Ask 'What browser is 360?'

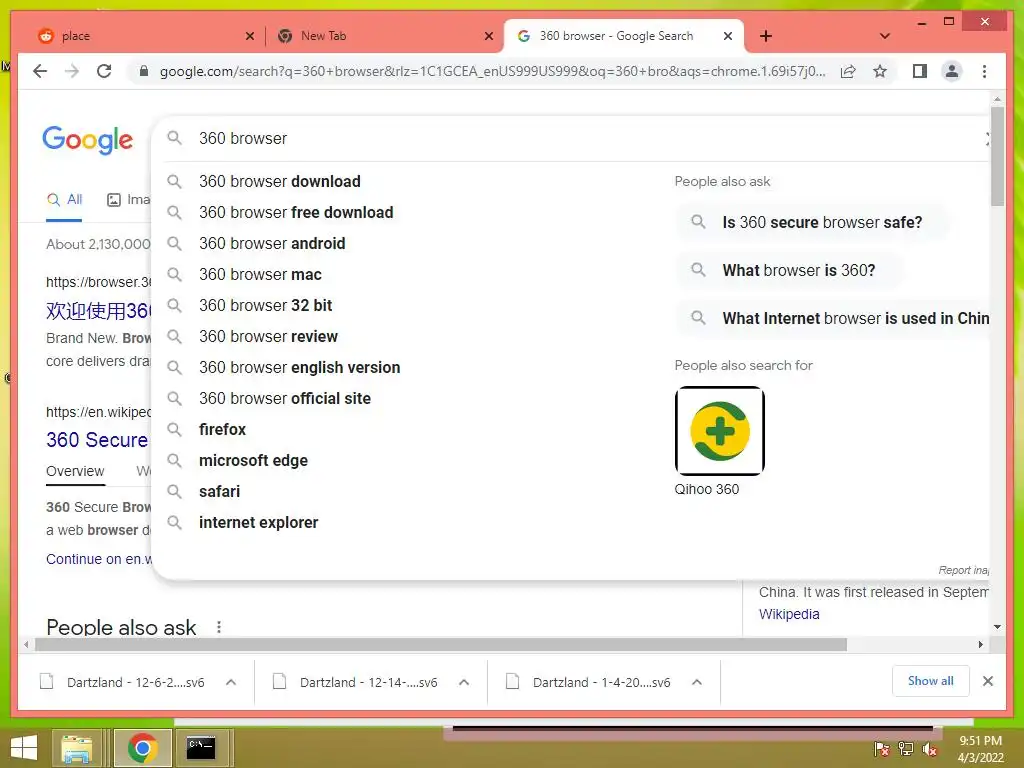pyautogui.click(x=789, y=270)
